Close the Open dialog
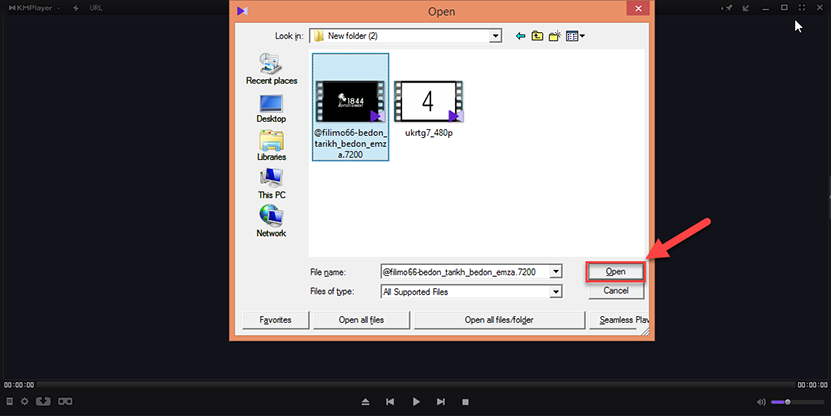 (x=638, y=8)
